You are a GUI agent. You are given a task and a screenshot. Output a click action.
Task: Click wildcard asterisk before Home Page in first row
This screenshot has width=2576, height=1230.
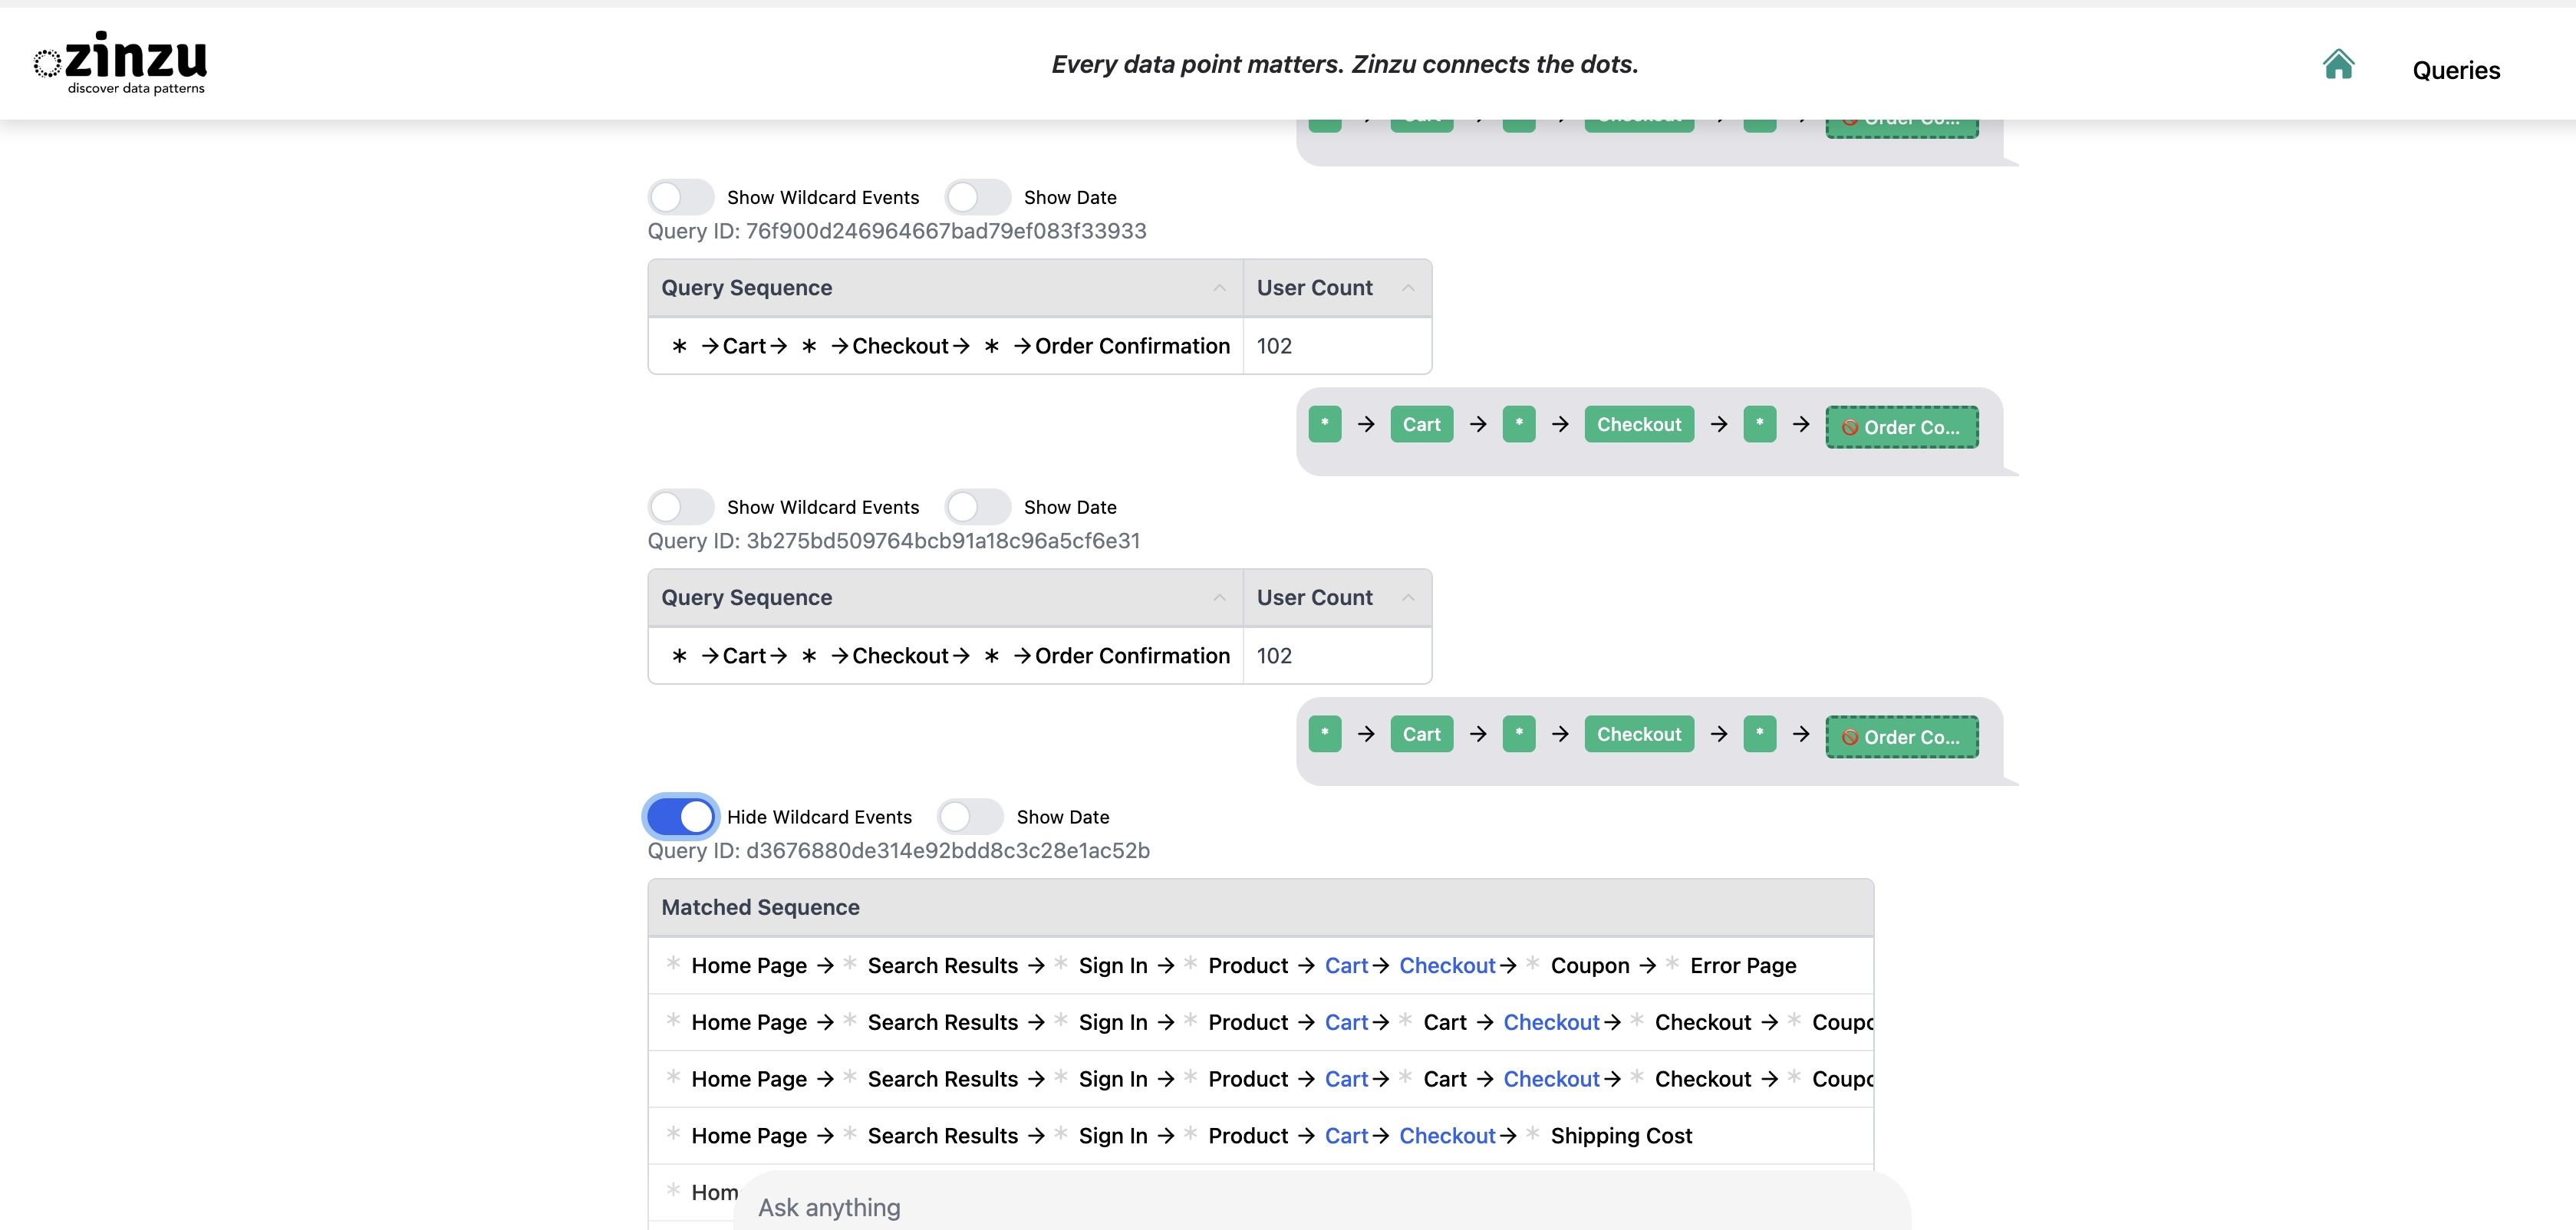(x=673, y=964)
